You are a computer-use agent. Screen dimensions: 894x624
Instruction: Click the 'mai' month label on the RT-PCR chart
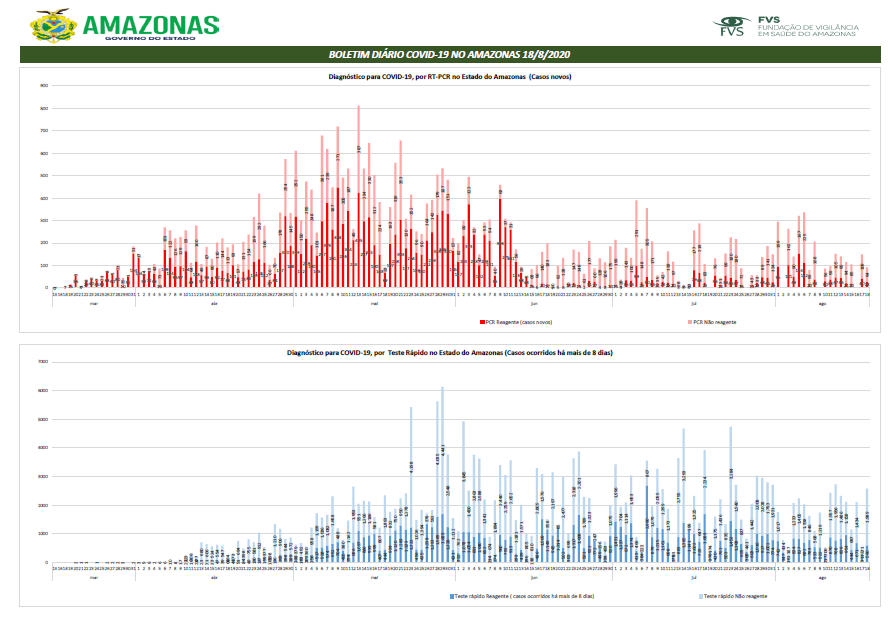click(x=374, y=303)
